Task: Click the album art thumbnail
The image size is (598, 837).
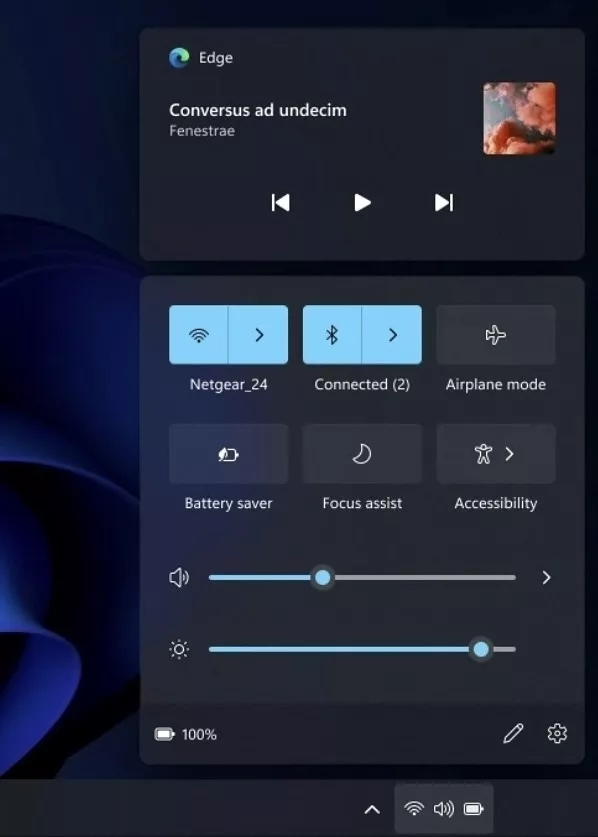Action: click(x=520, y=118)
